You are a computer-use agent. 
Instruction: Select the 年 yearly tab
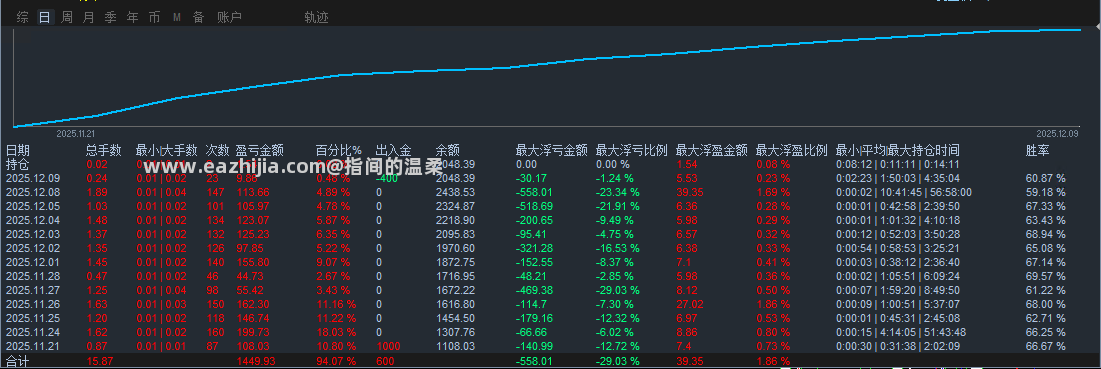pyautogui.click(x=132, y=18)
